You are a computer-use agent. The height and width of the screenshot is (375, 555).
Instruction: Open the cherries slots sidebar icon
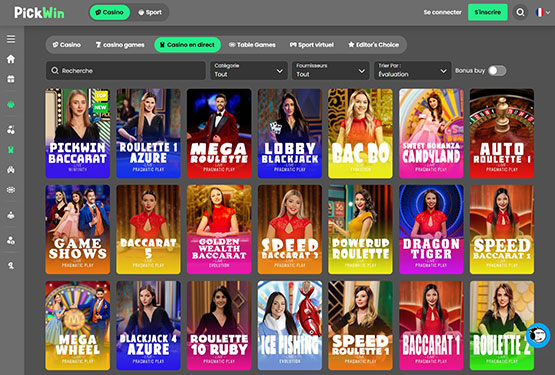11,130
